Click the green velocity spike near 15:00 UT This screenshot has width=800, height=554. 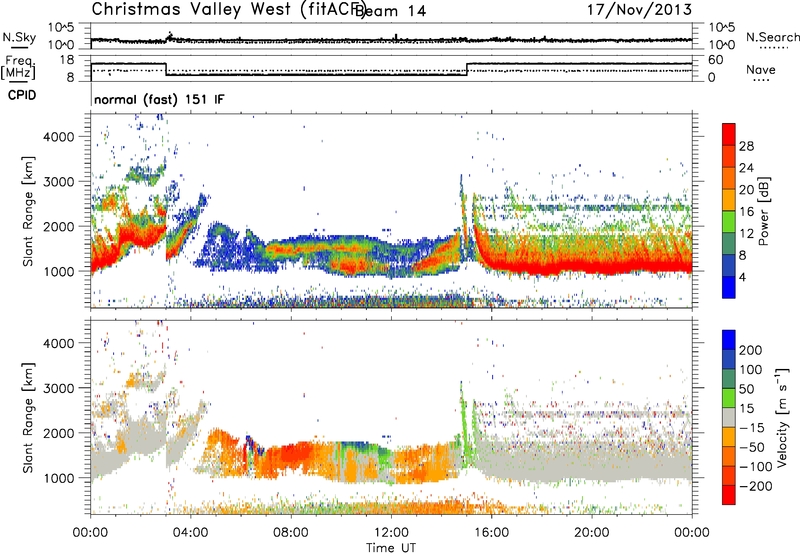464,425
